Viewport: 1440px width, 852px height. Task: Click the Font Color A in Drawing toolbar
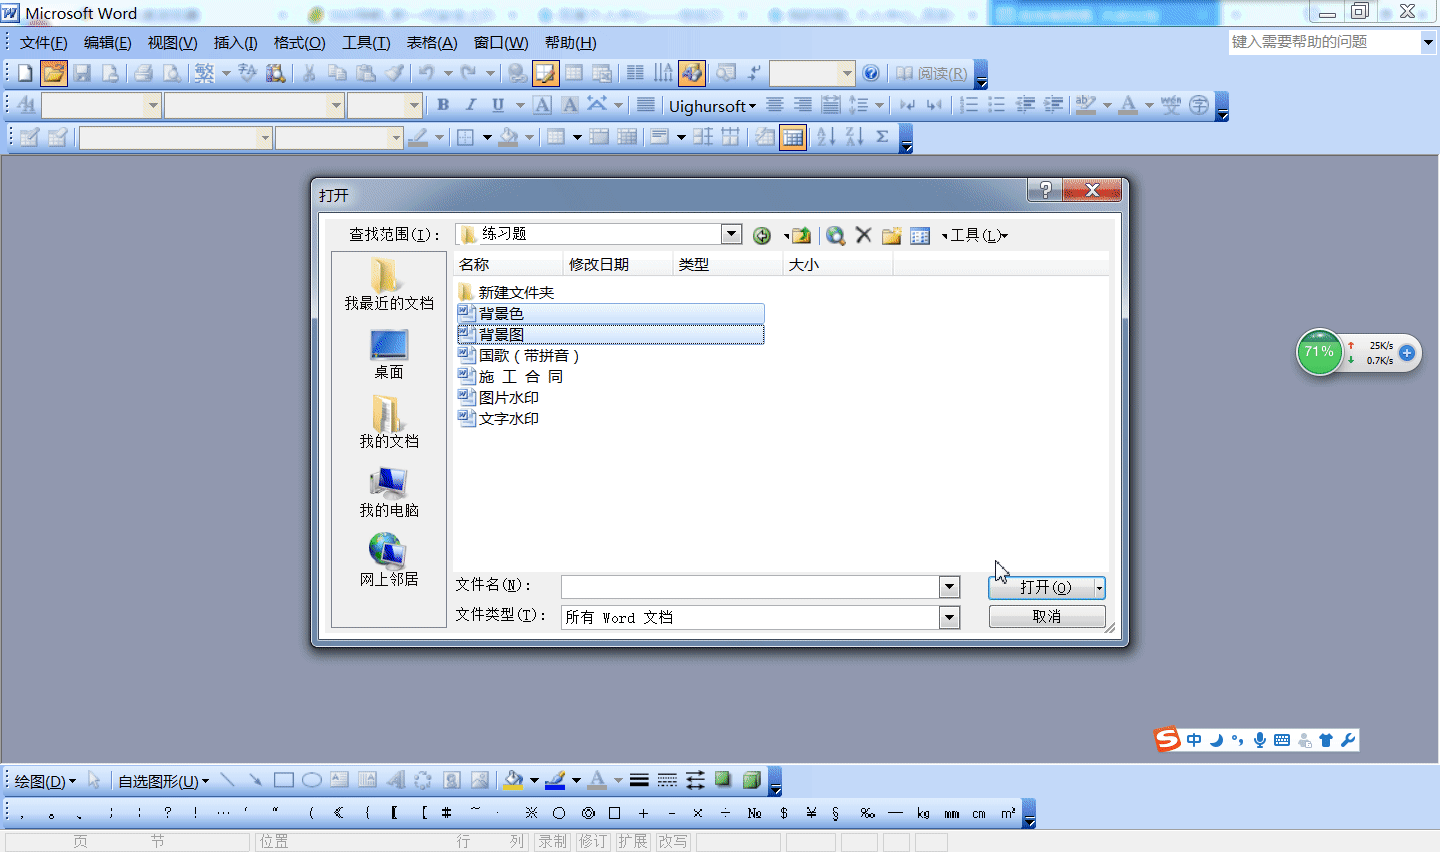597,780
